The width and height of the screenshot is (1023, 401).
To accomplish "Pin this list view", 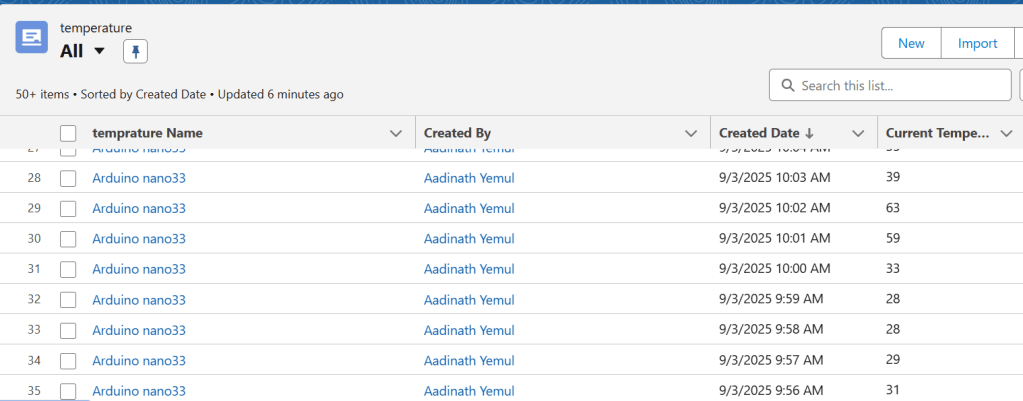I will [x=135, y=52].
